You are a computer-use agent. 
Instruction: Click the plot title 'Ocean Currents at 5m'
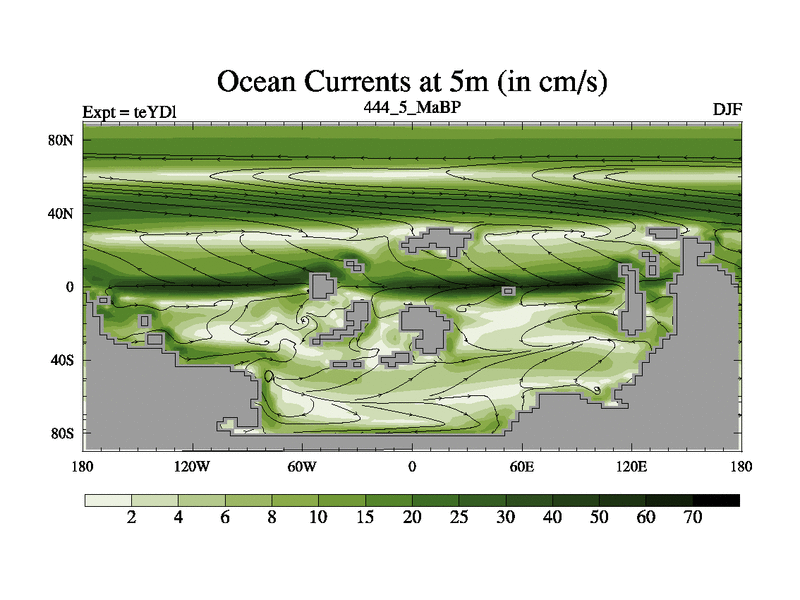412,82
